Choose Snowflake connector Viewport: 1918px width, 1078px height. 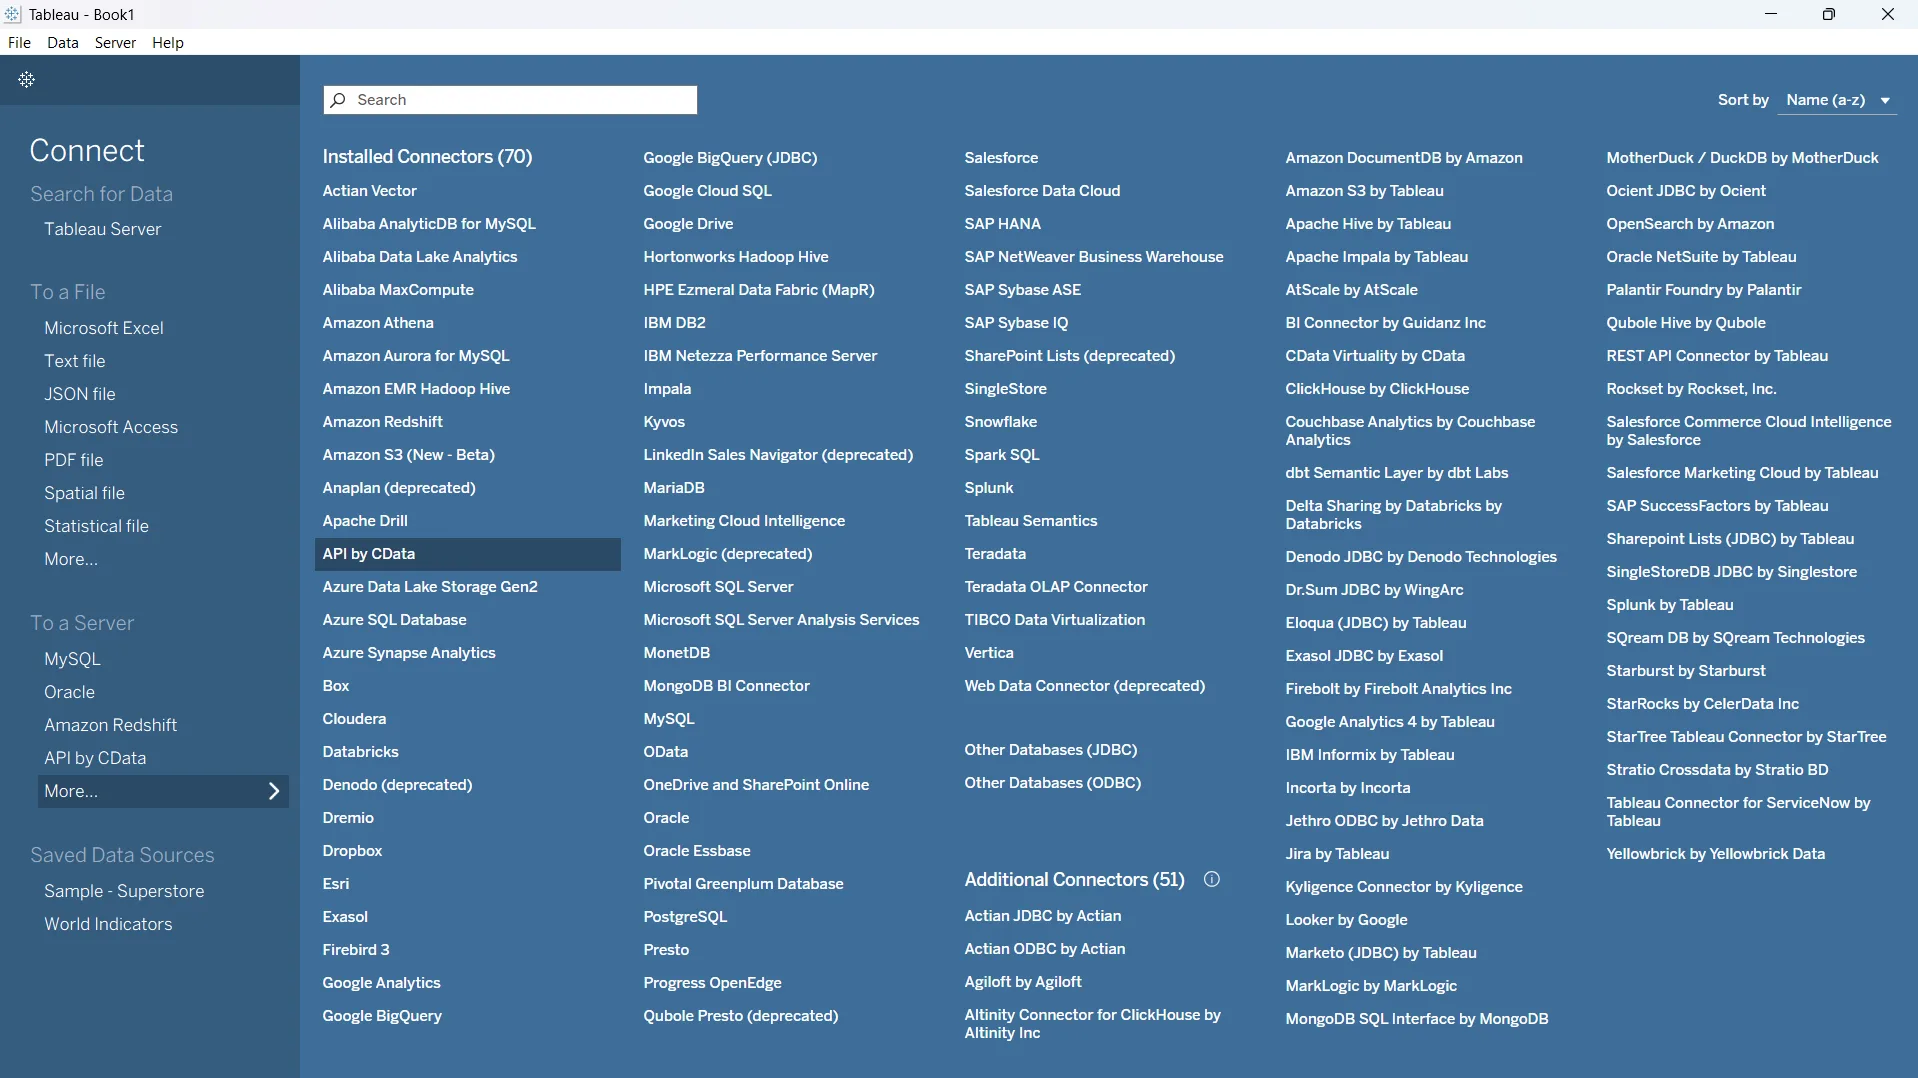[1000, 422]
